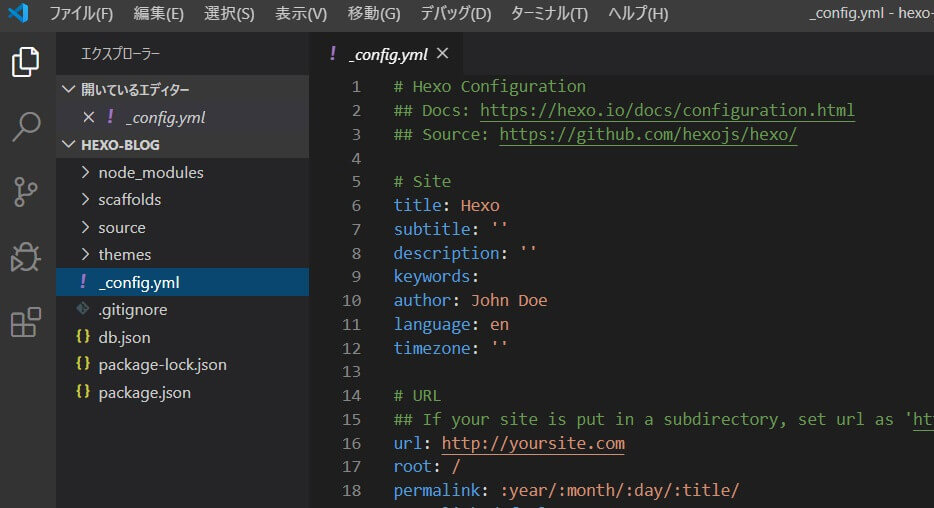Select package-lock.json in the file tree
This screenshot has height=508, width=934.
pyautogui.click(x=182, y=364)
